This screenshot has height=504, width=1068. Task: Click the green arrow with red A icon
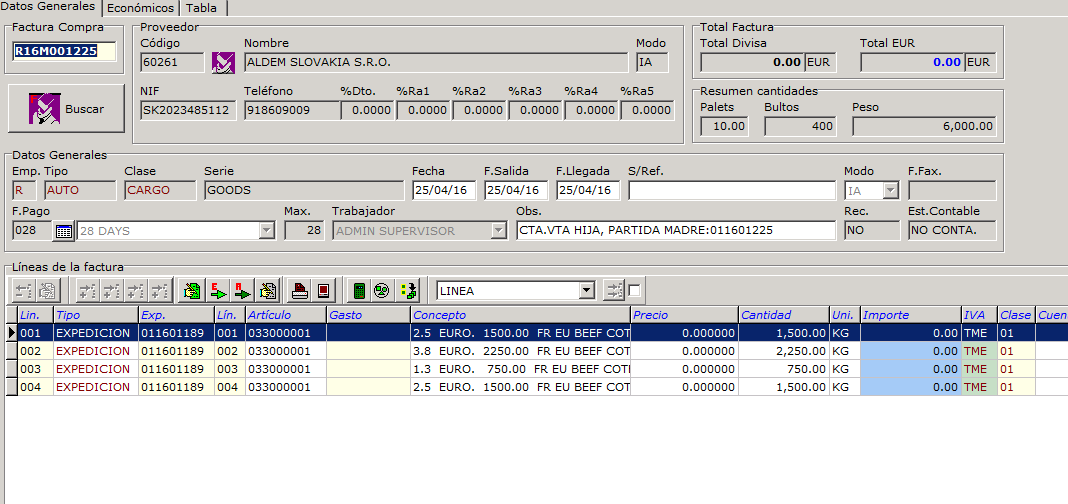pyautogui.click(x=242, y=291)
